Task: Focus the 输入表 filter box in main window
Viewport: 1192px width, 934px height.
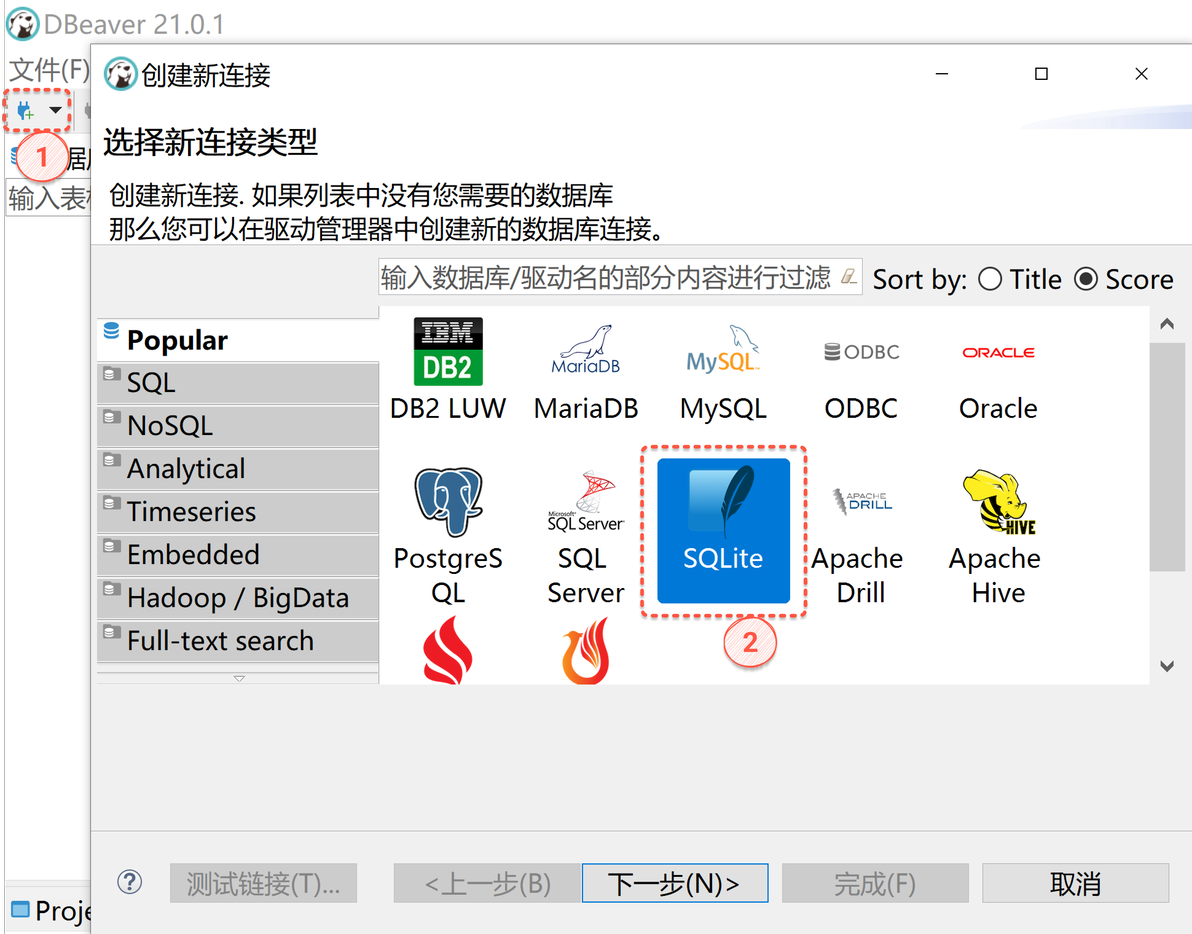Action: [x=48, y=198]
